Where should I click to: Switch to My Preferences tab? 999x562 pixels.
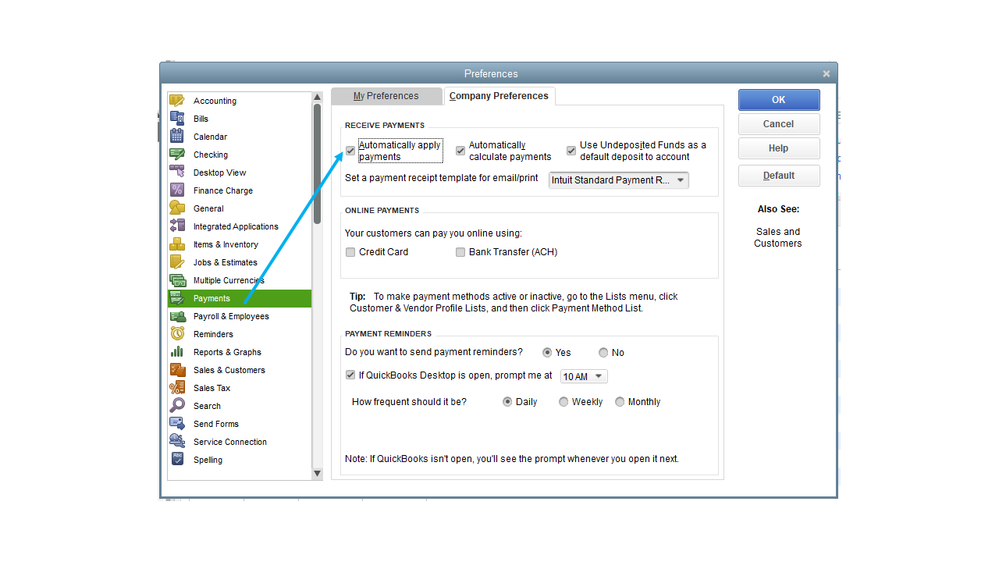[386, 96]
